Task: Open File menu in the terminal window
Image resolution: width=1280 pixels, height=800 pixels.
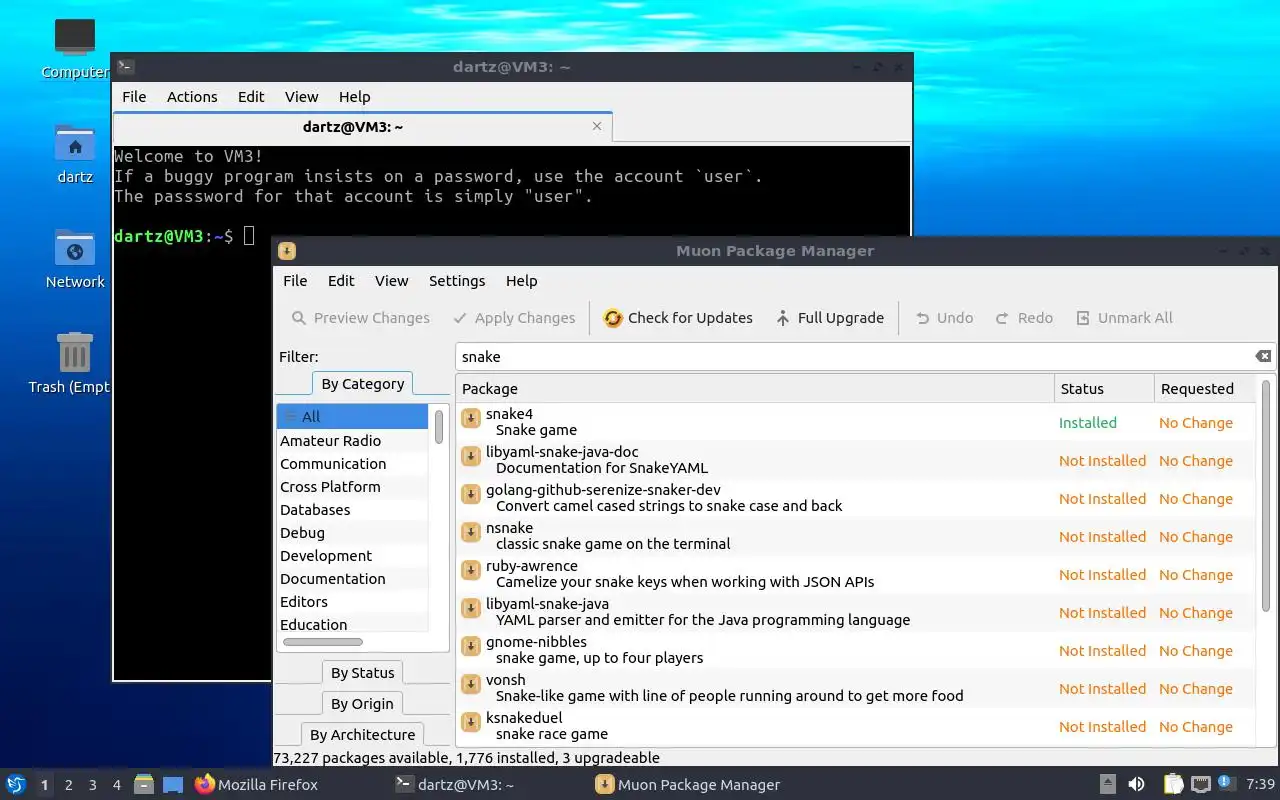Action: (134, 97)
